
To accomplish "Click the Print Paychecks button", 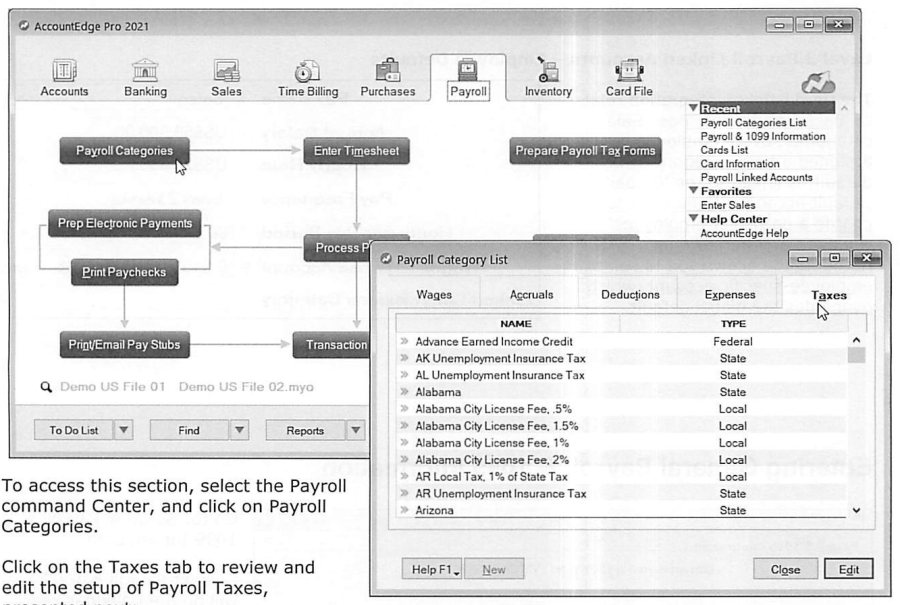I will coord(125,272).
